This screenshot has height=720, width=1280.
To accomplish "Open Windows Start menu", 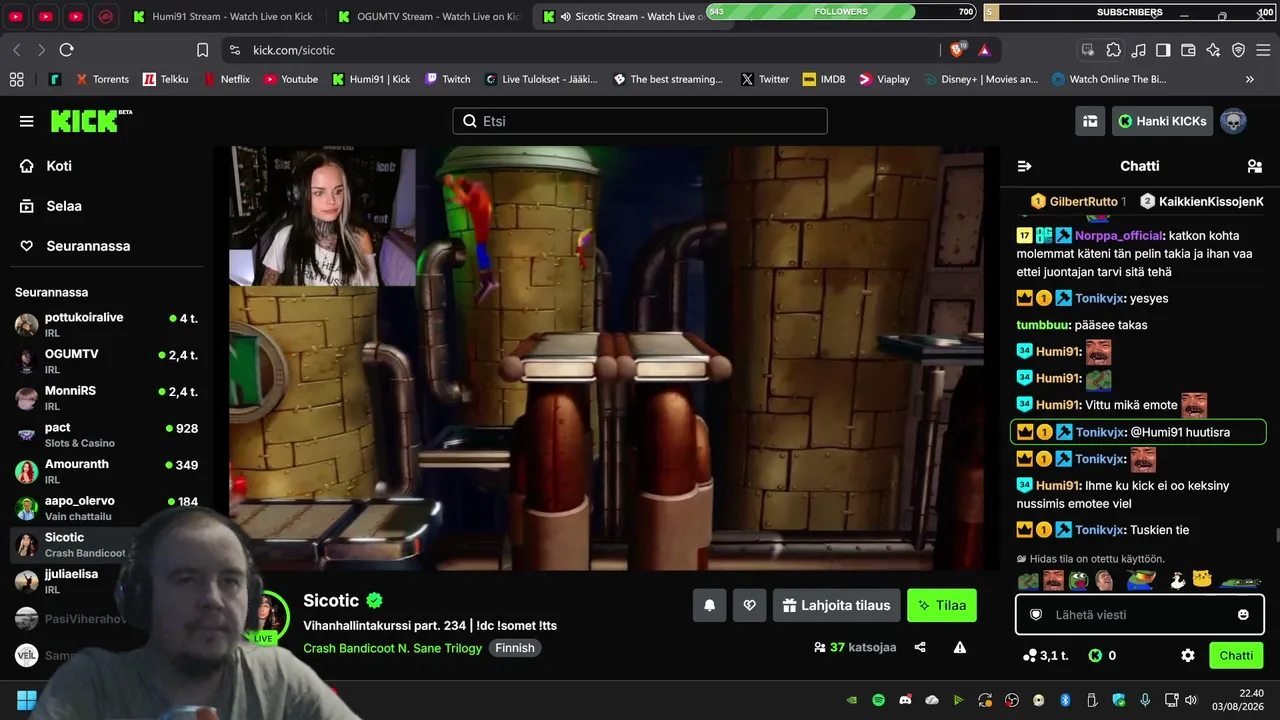I will [27, 700].
